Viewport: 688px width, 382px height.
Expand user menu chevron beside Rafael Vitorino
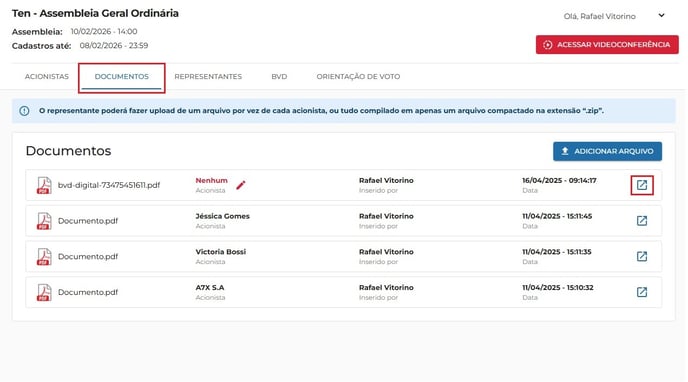[x=661, y=15]
